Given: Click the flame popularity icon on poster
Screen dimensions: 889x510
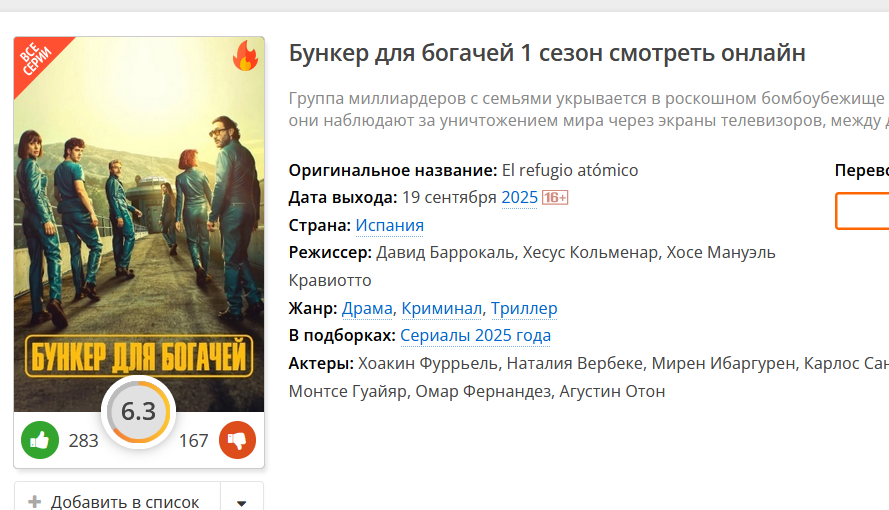Looking at the screenshot, I should click(x=245, y=56).
